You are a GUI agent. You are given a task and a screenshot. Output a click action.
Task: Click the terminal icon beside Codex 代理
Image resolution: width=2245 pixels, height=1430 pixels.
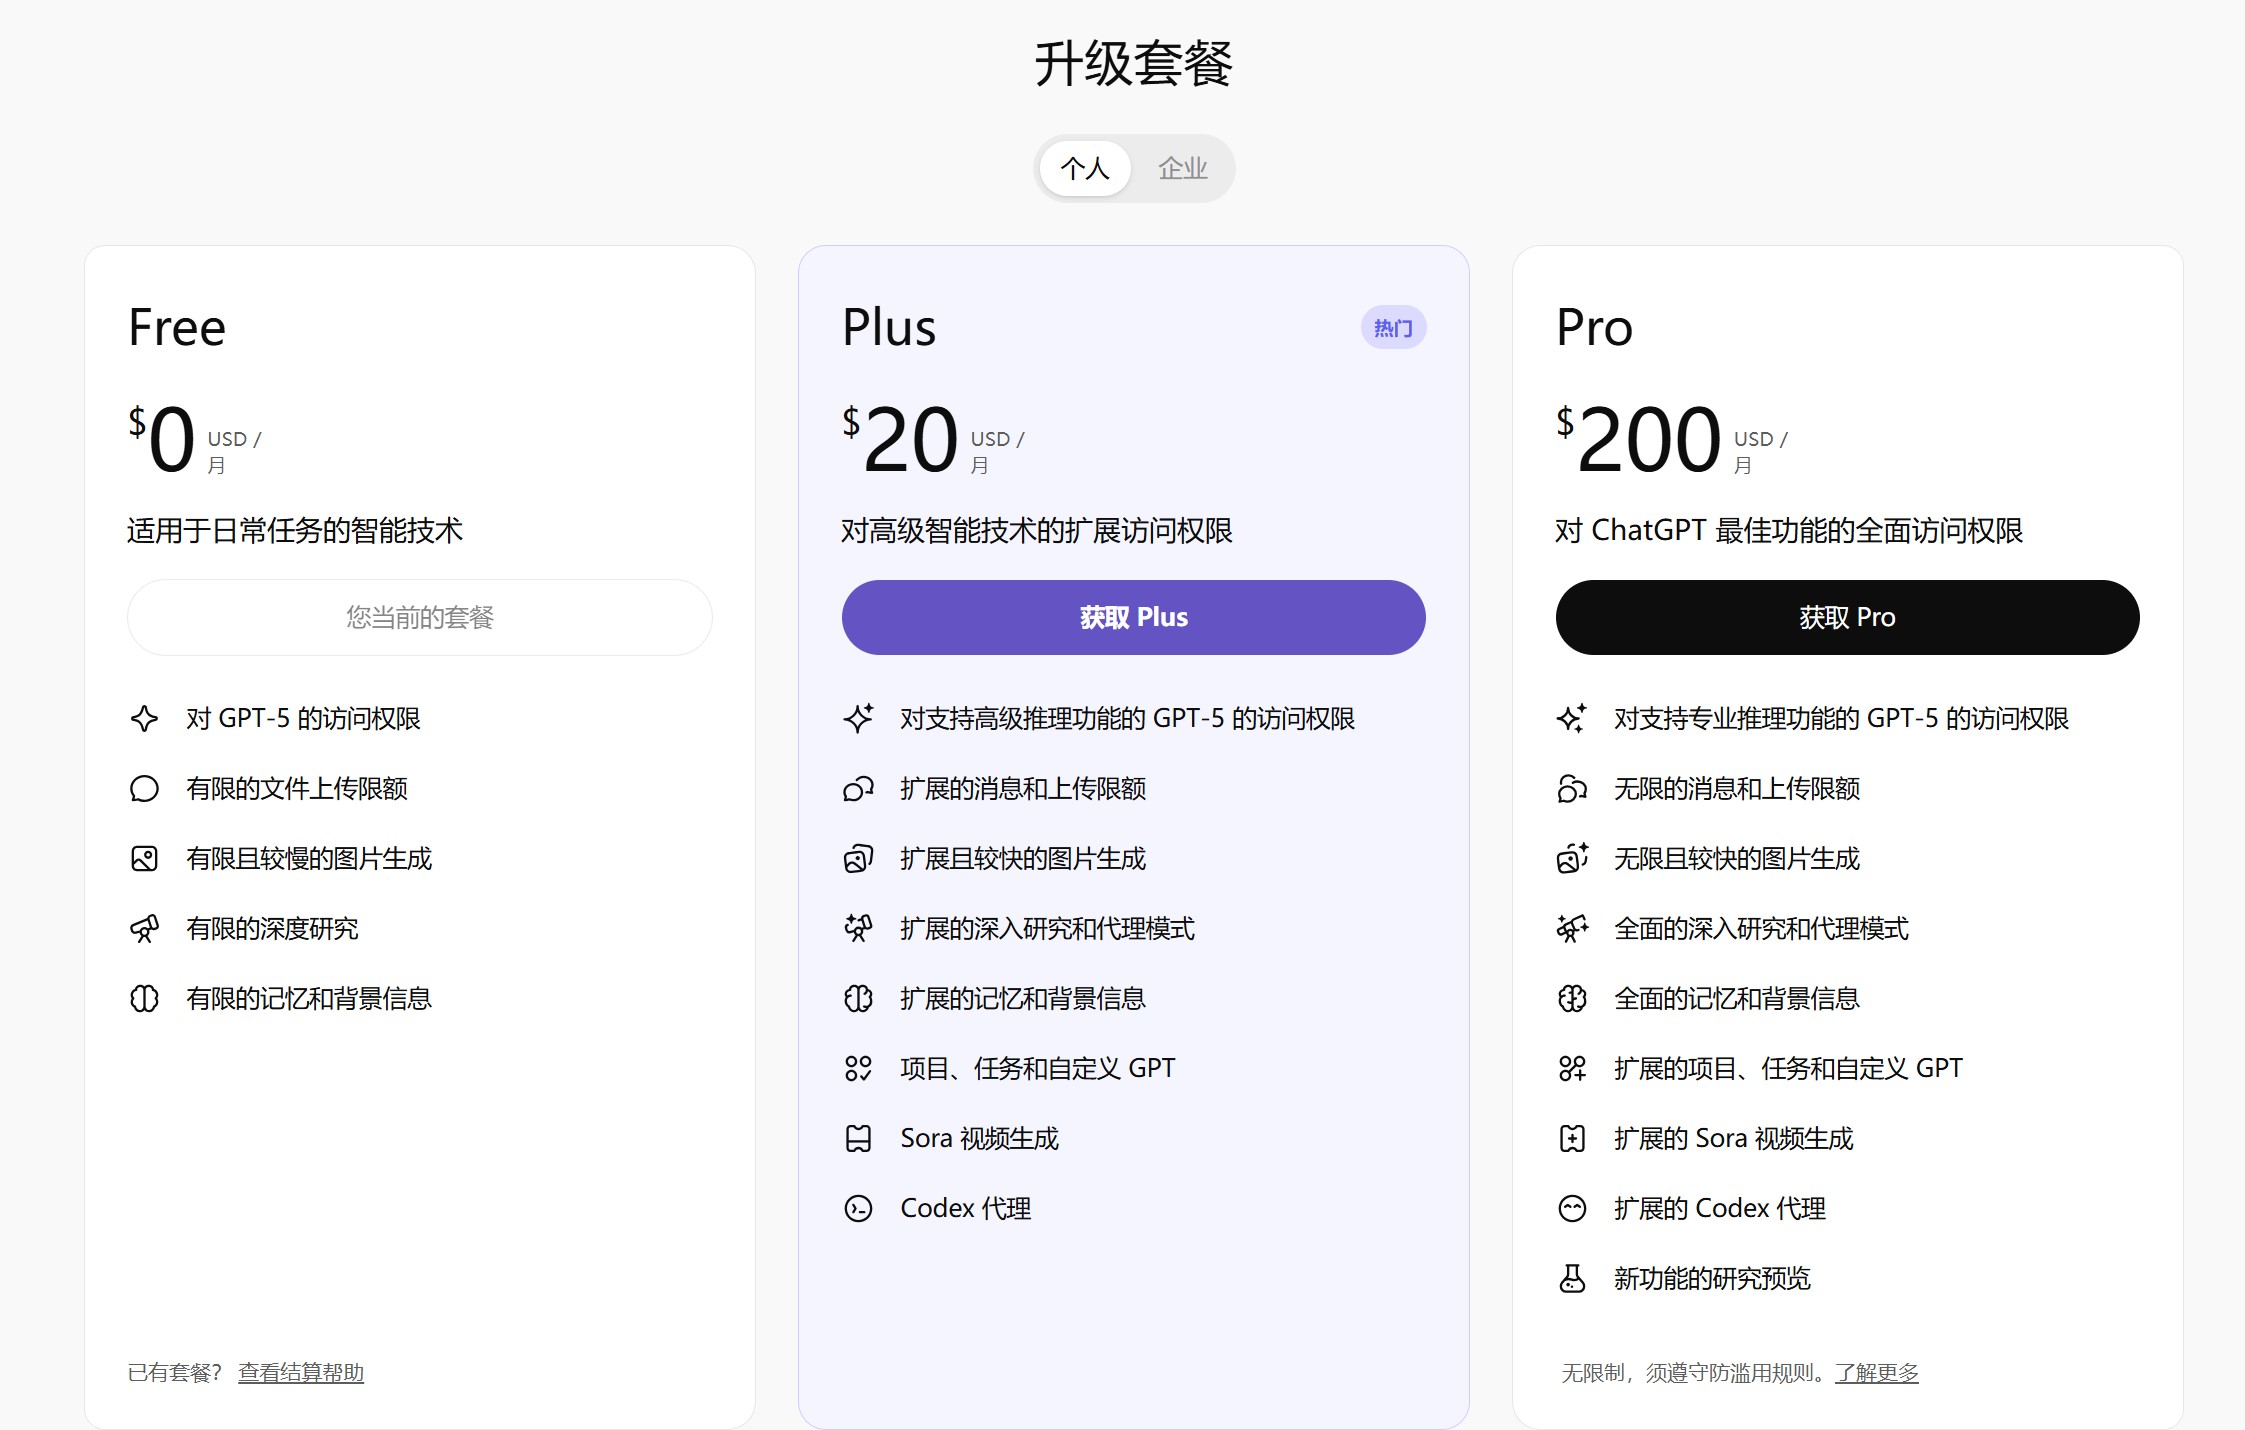click(858, 1208)
